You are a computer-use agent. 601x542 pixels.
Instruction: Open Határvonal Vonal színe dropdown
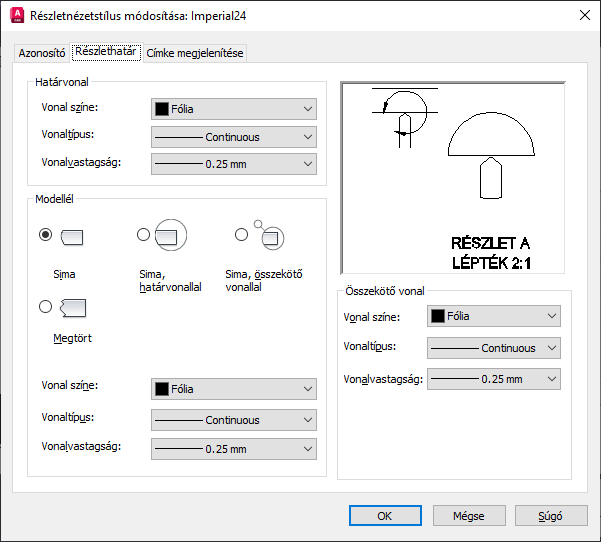[x=234, y=109]
